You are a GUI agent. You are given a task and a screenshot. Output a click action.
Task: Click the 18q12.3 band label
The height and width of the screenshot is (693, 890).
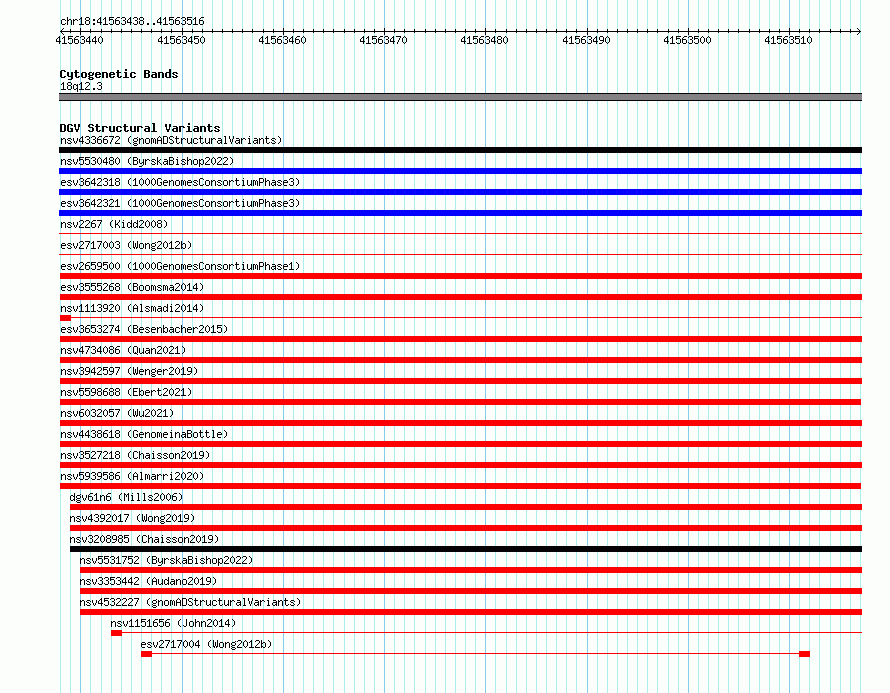point(81,86)
